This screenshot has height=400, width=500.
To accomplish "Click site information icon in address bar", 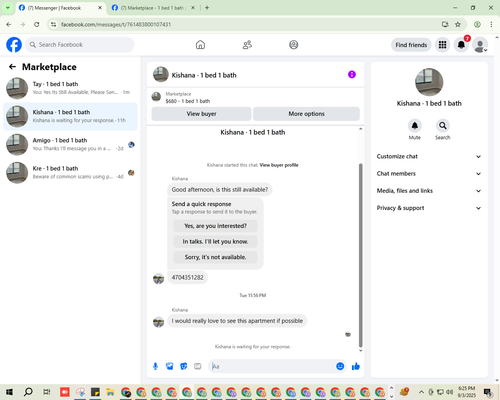I will pyautogui.click(x=53, y=24).
